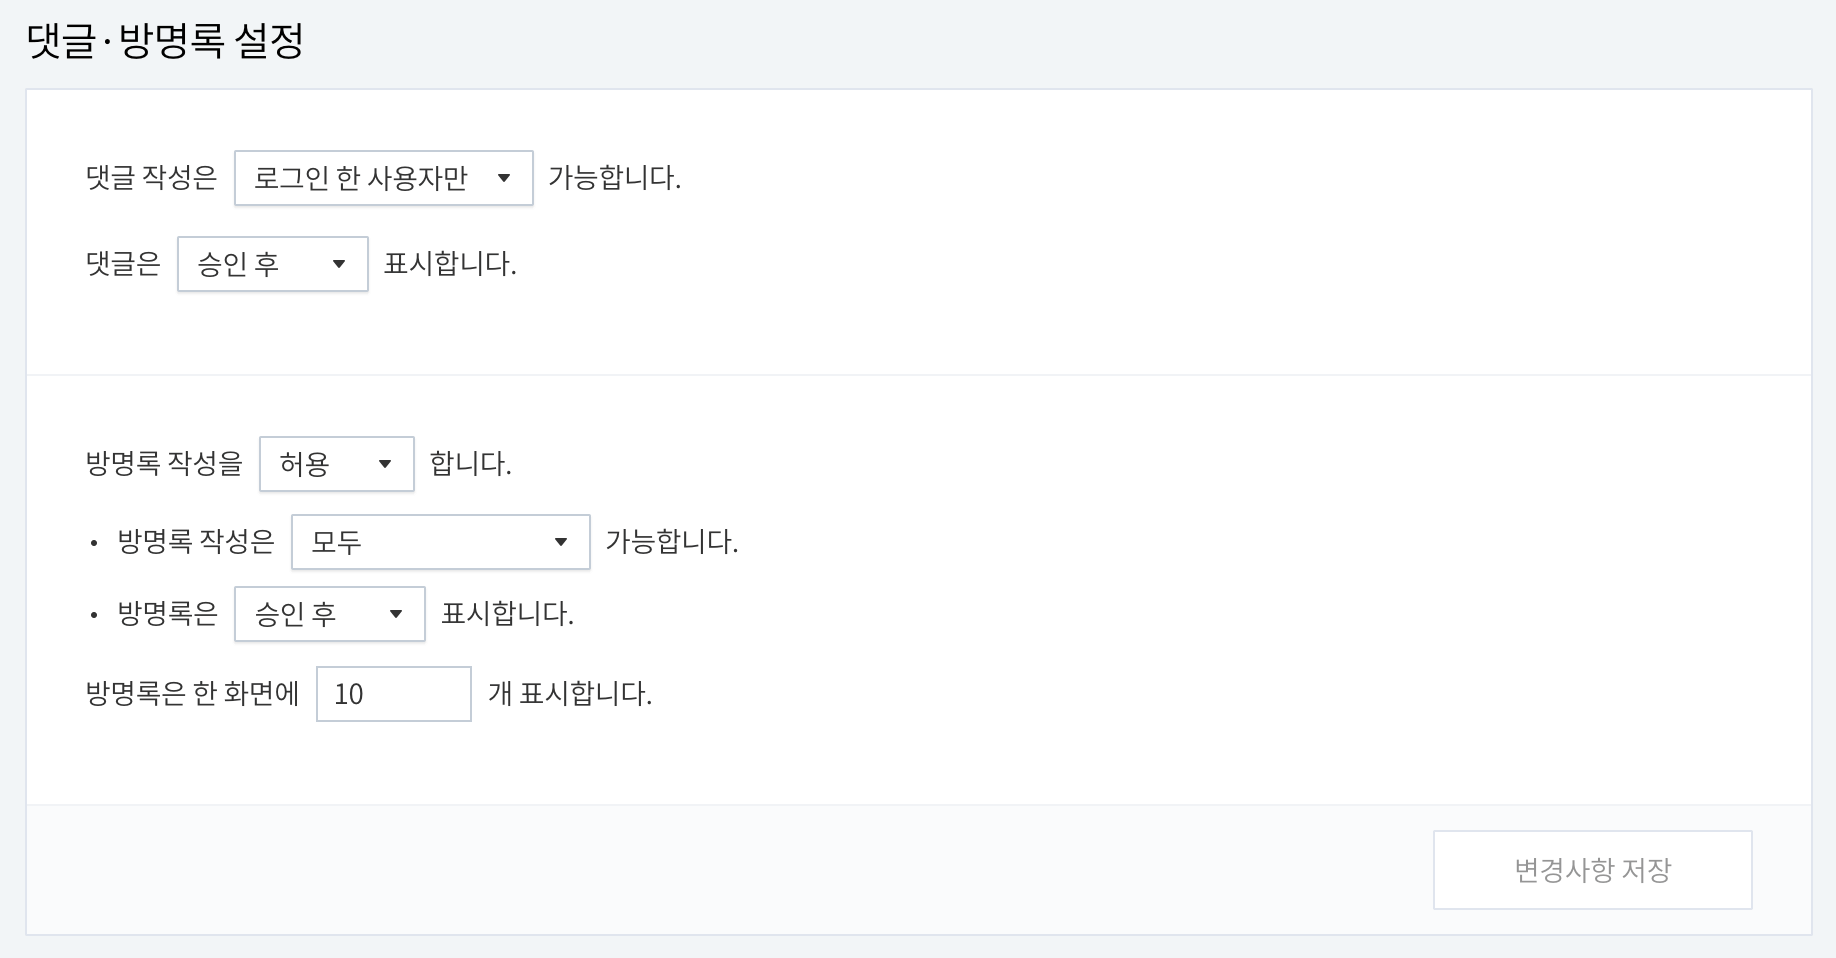This screenshot has height=958, width=1836.
Task: Open the guestbook allow '허용' dropdown
Action: tap(336, 463)
